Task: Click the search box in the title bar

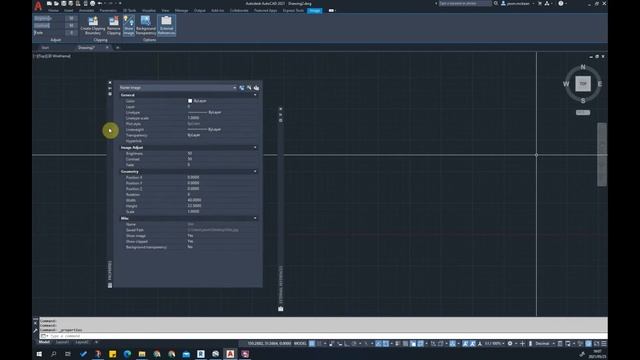Action: (465, 3)
